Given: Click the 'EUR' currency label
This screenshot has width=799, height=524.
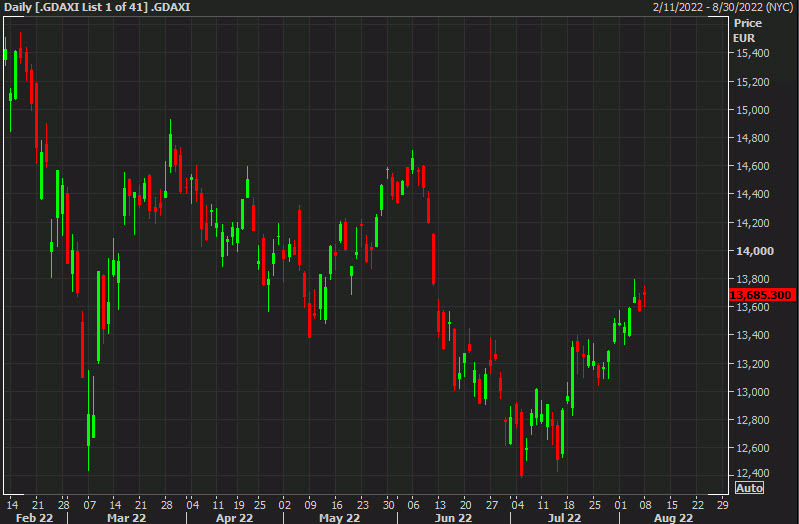Looking at the screenshot, I should click(744, 38).
